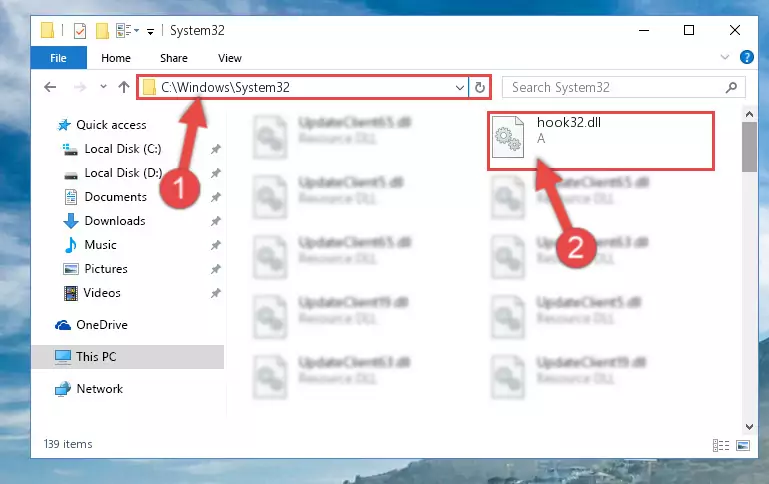Click the hook32.dll gear file icon
The image size is (769, 484).
coord(508,137)
